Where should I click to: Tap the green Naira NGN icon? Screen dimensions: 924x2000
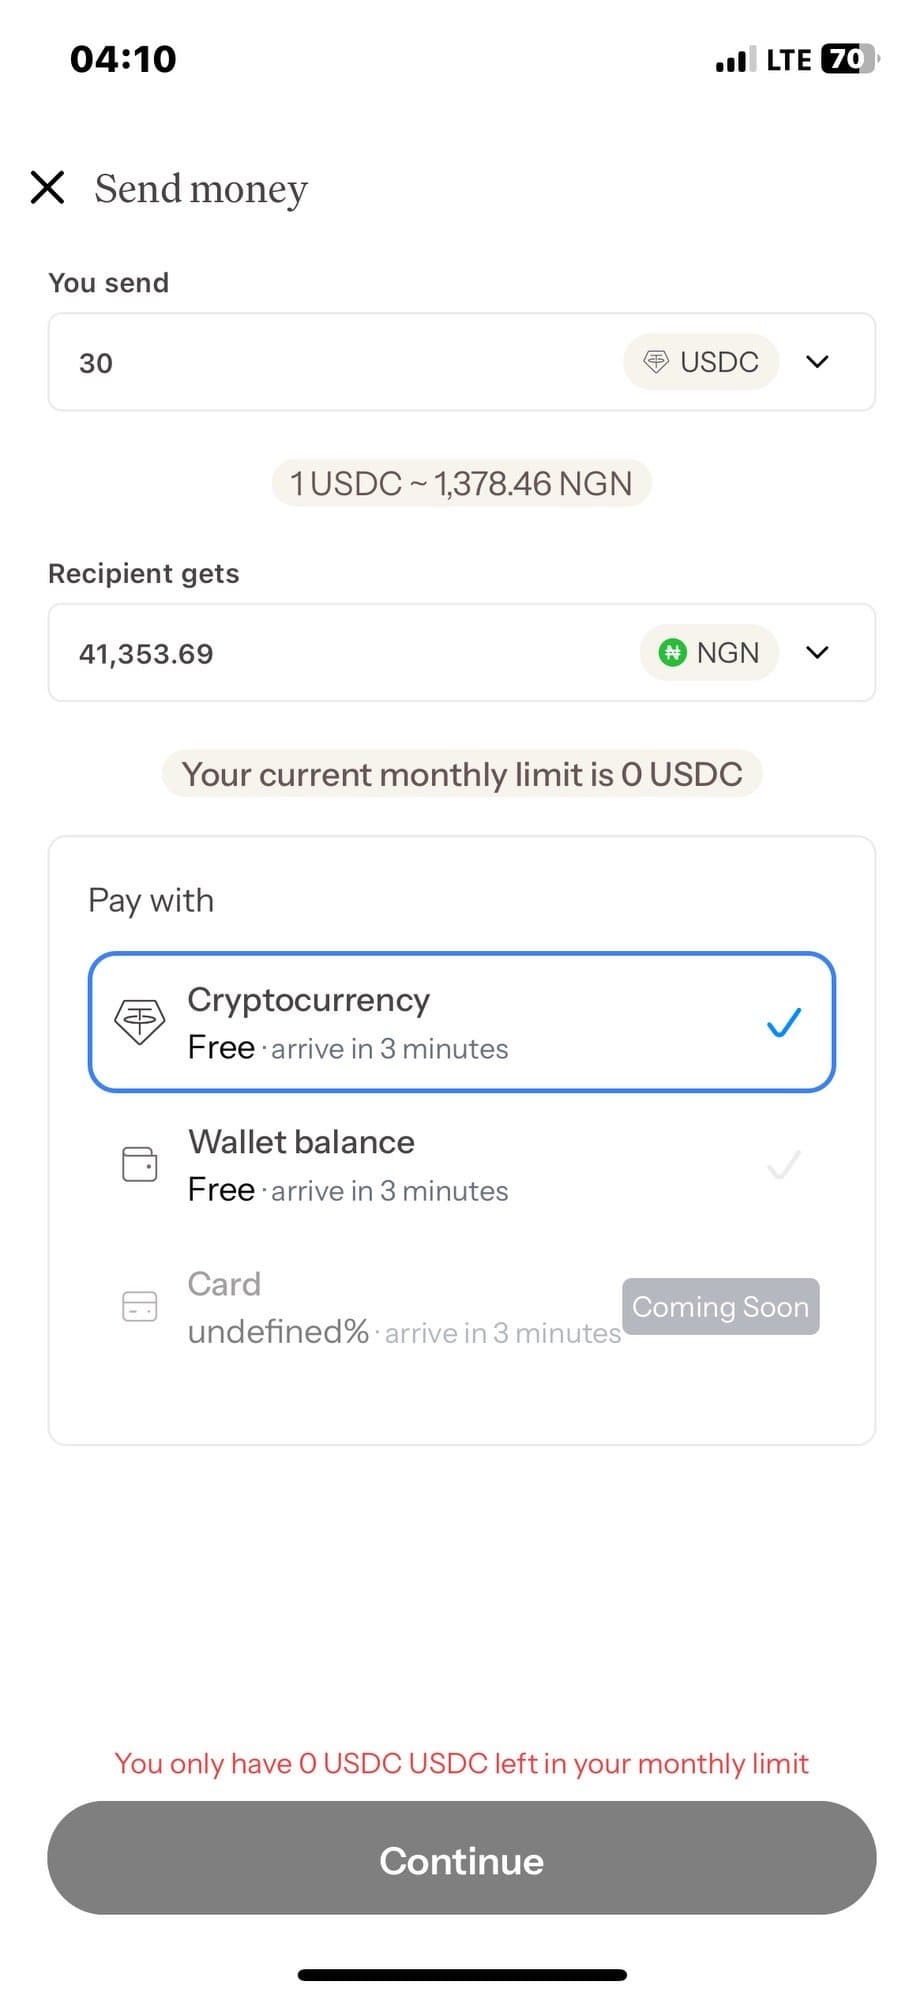point(673,653)
